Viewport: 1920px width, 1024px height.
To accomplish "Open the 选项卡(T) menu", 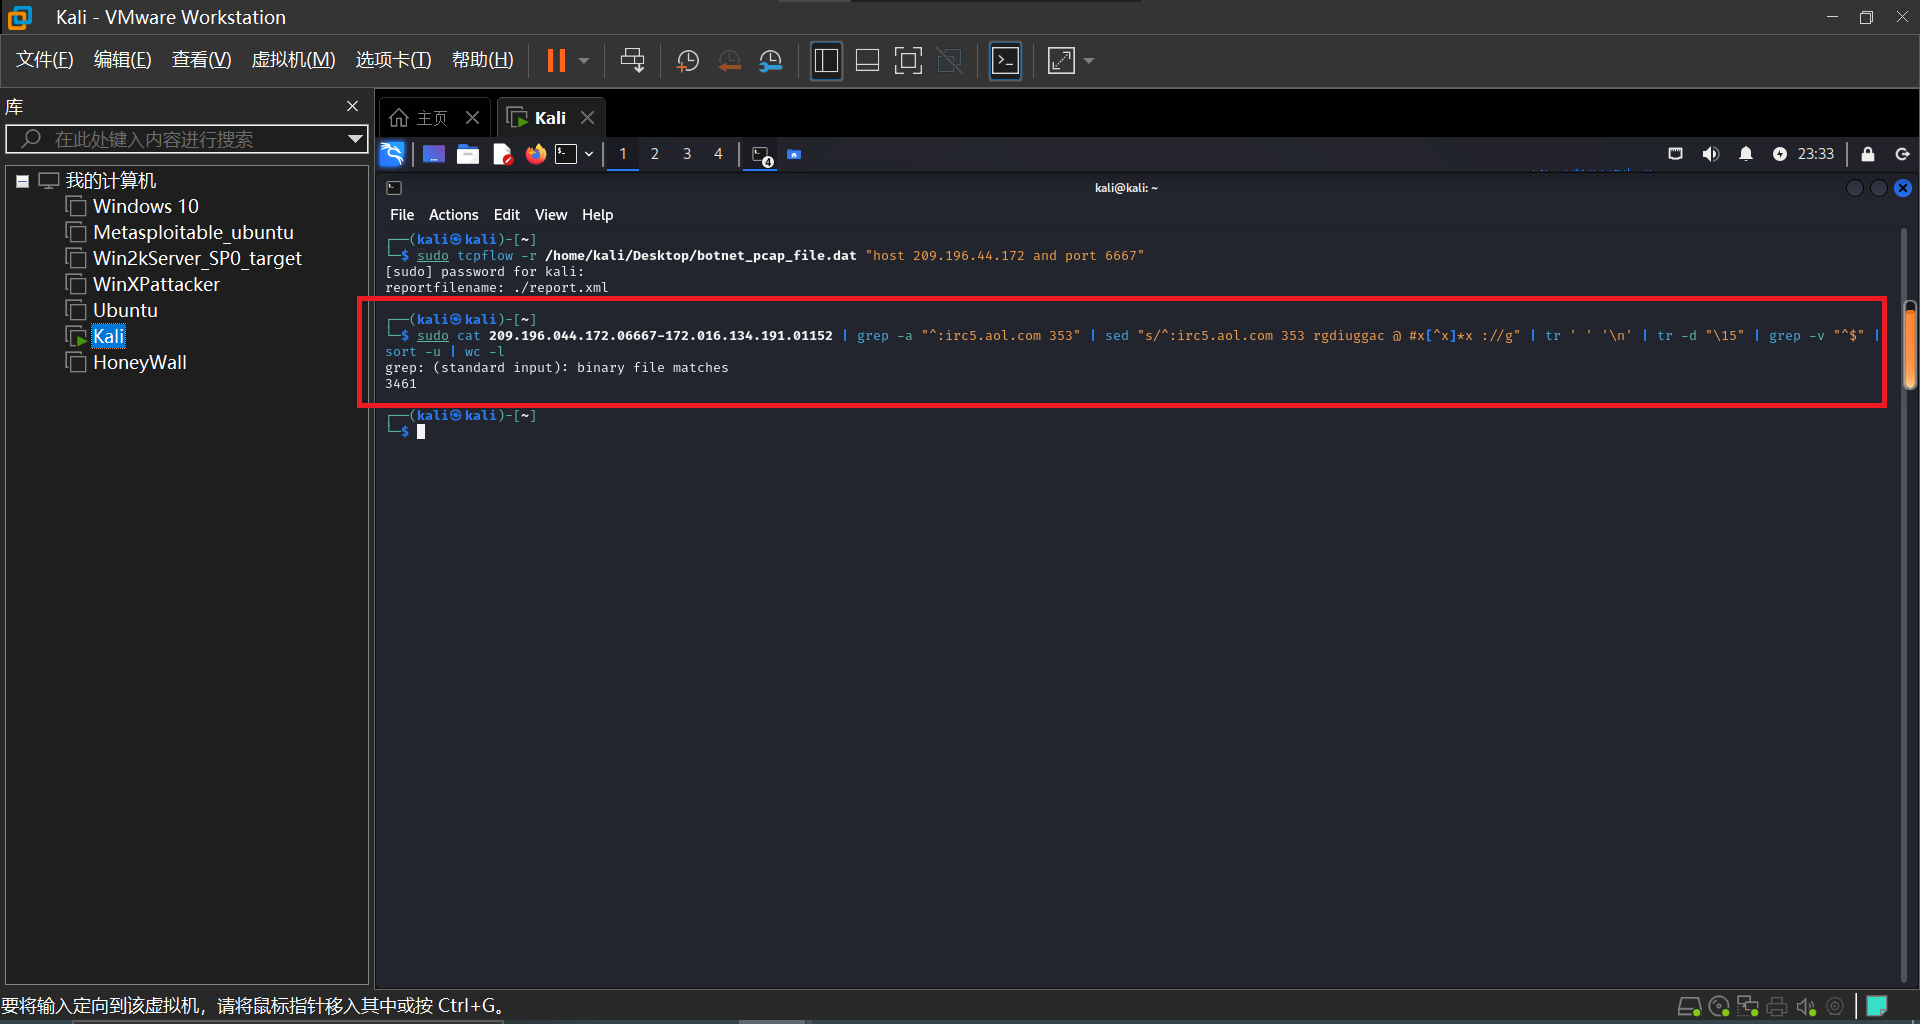I will pos(394,60).
